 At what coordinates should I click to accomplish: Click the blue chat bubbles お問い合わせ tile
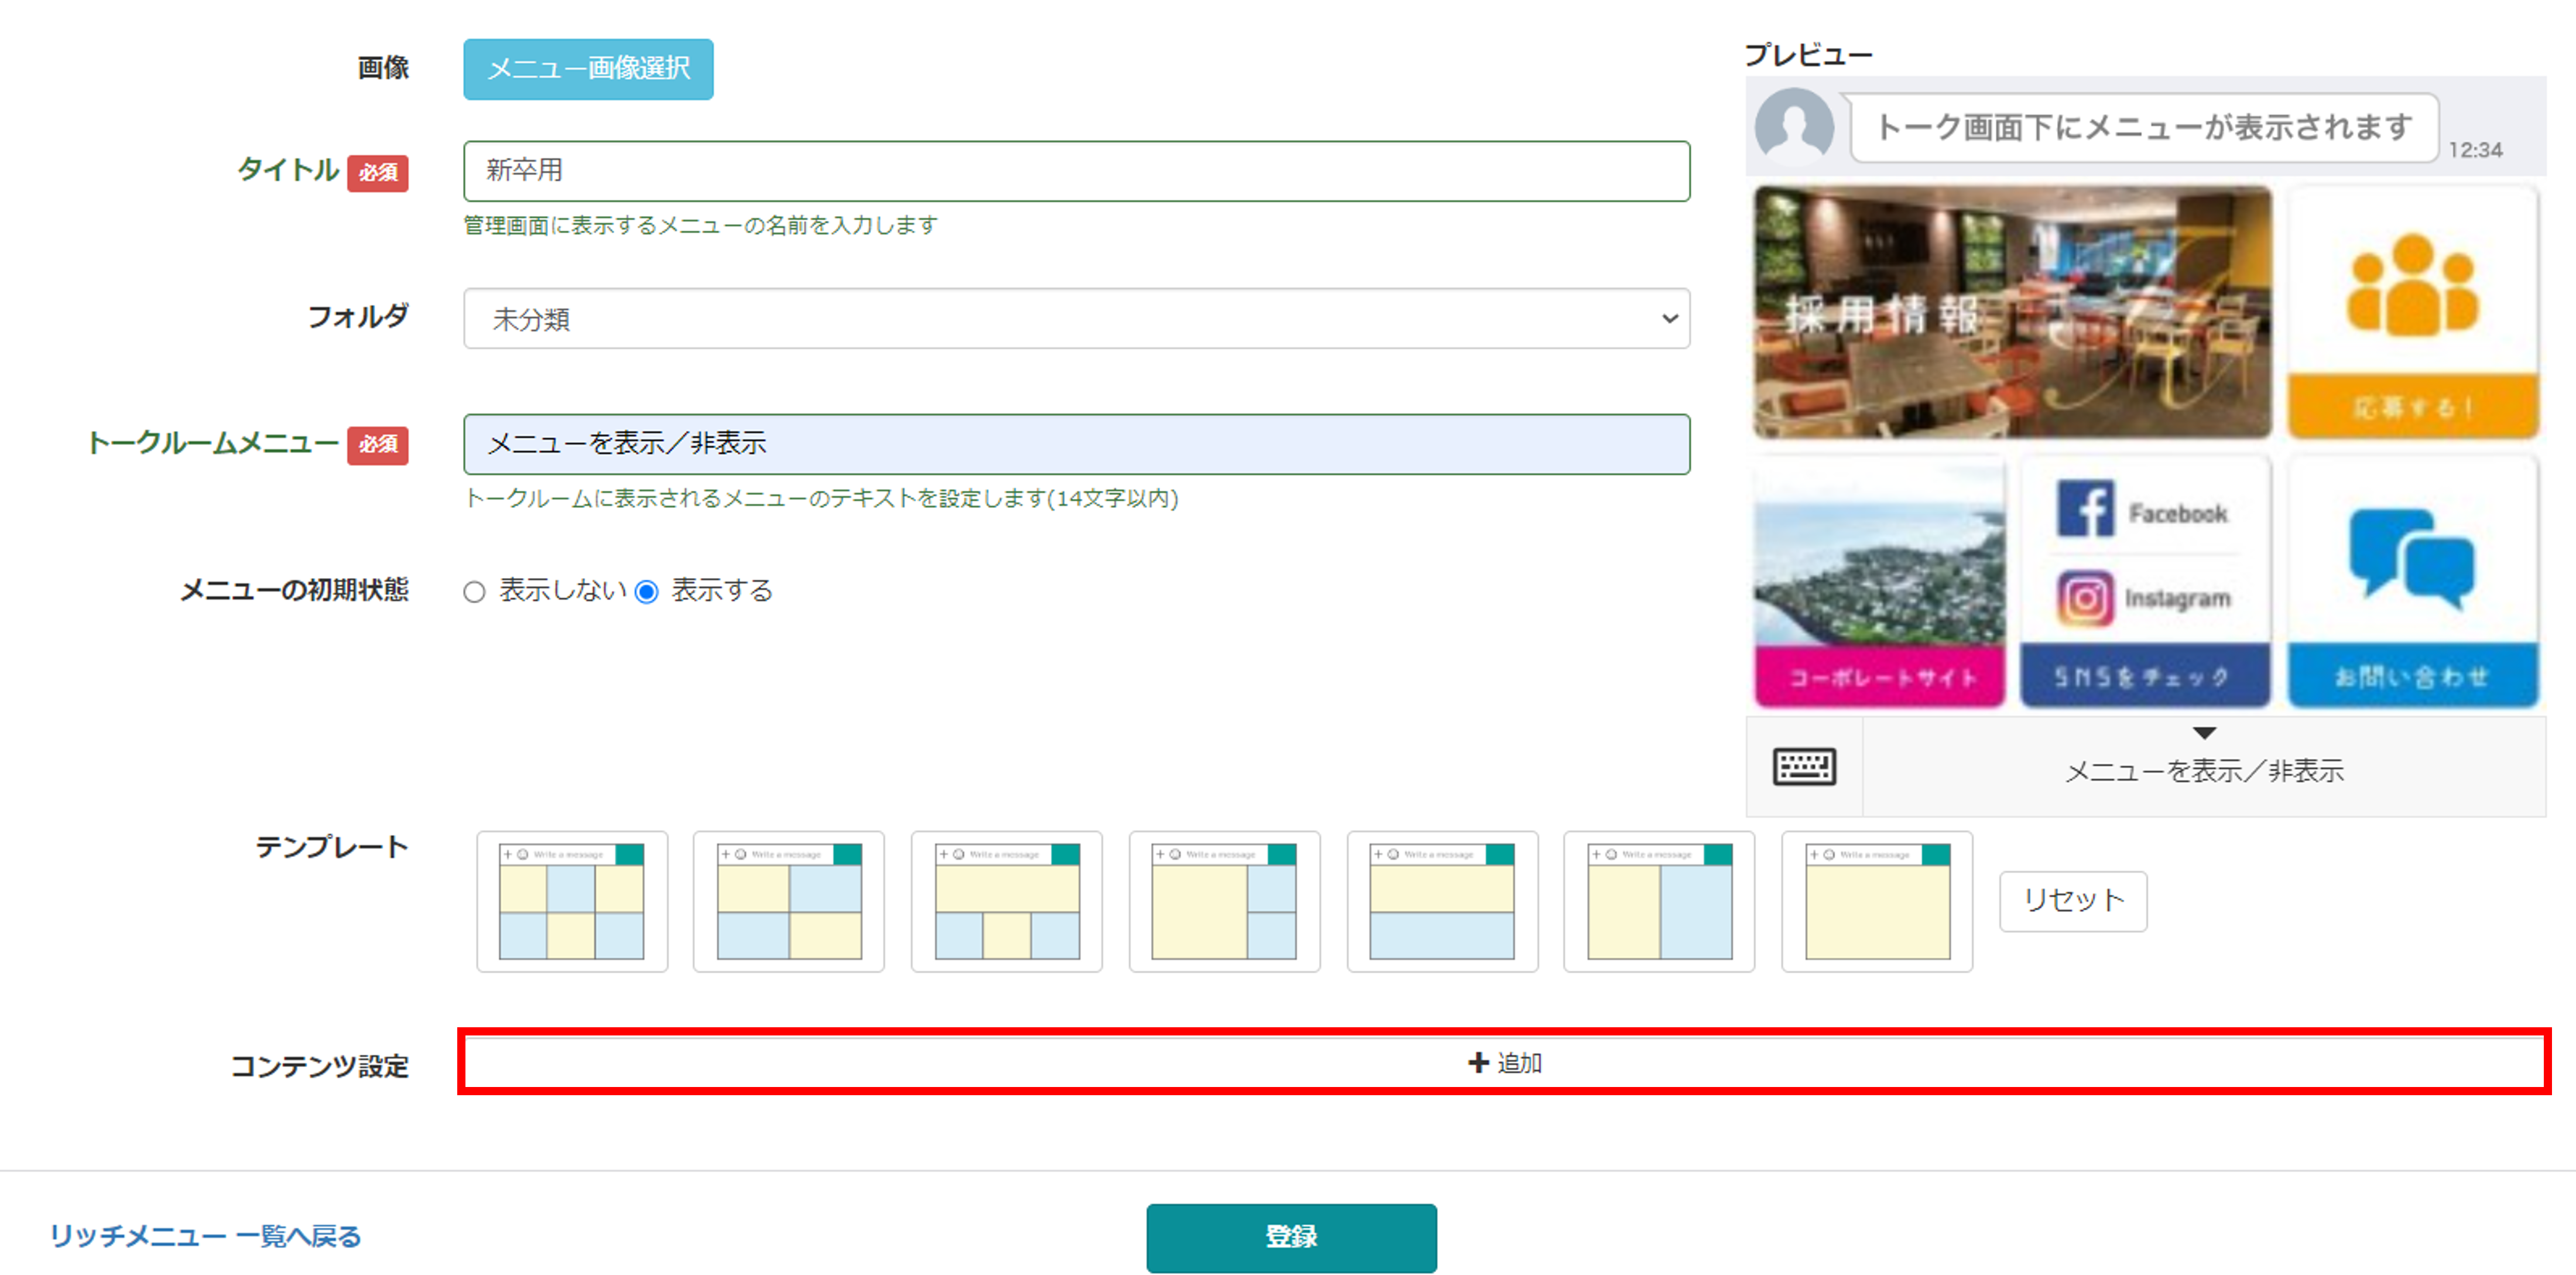[x=2412, y=581]
